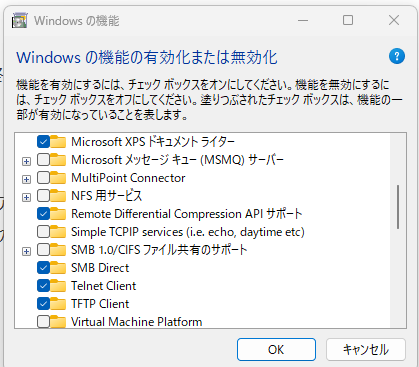Minimize the Windows の機能 window
The width and height of the screenshot is (419, 367).
pyautogui.click(x=303, y=20)
